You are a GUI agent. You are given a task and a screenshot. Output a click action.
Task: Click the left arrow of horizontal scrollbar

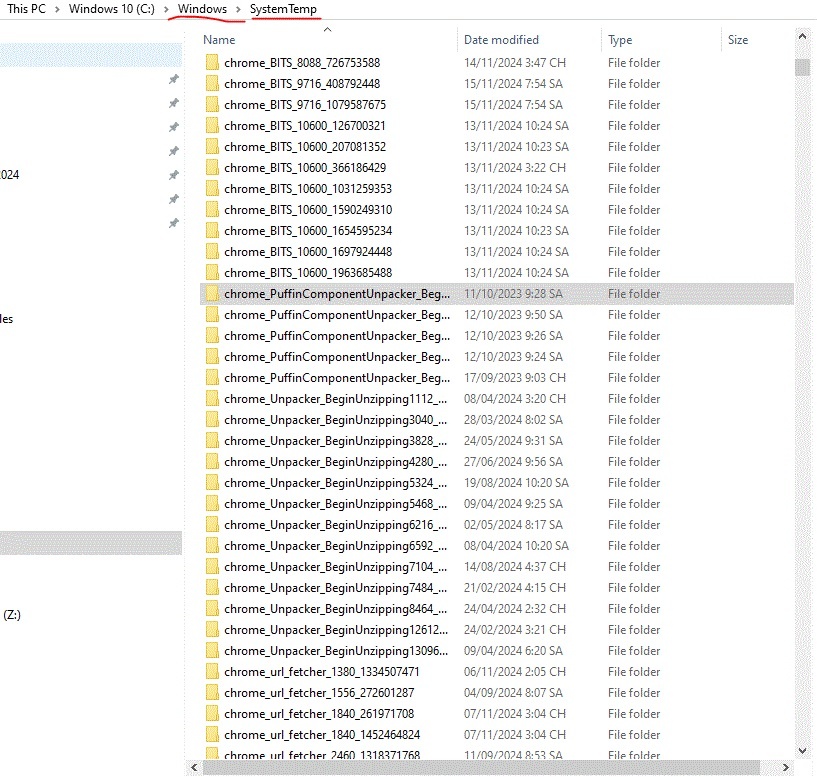click(x=194, y=767)
